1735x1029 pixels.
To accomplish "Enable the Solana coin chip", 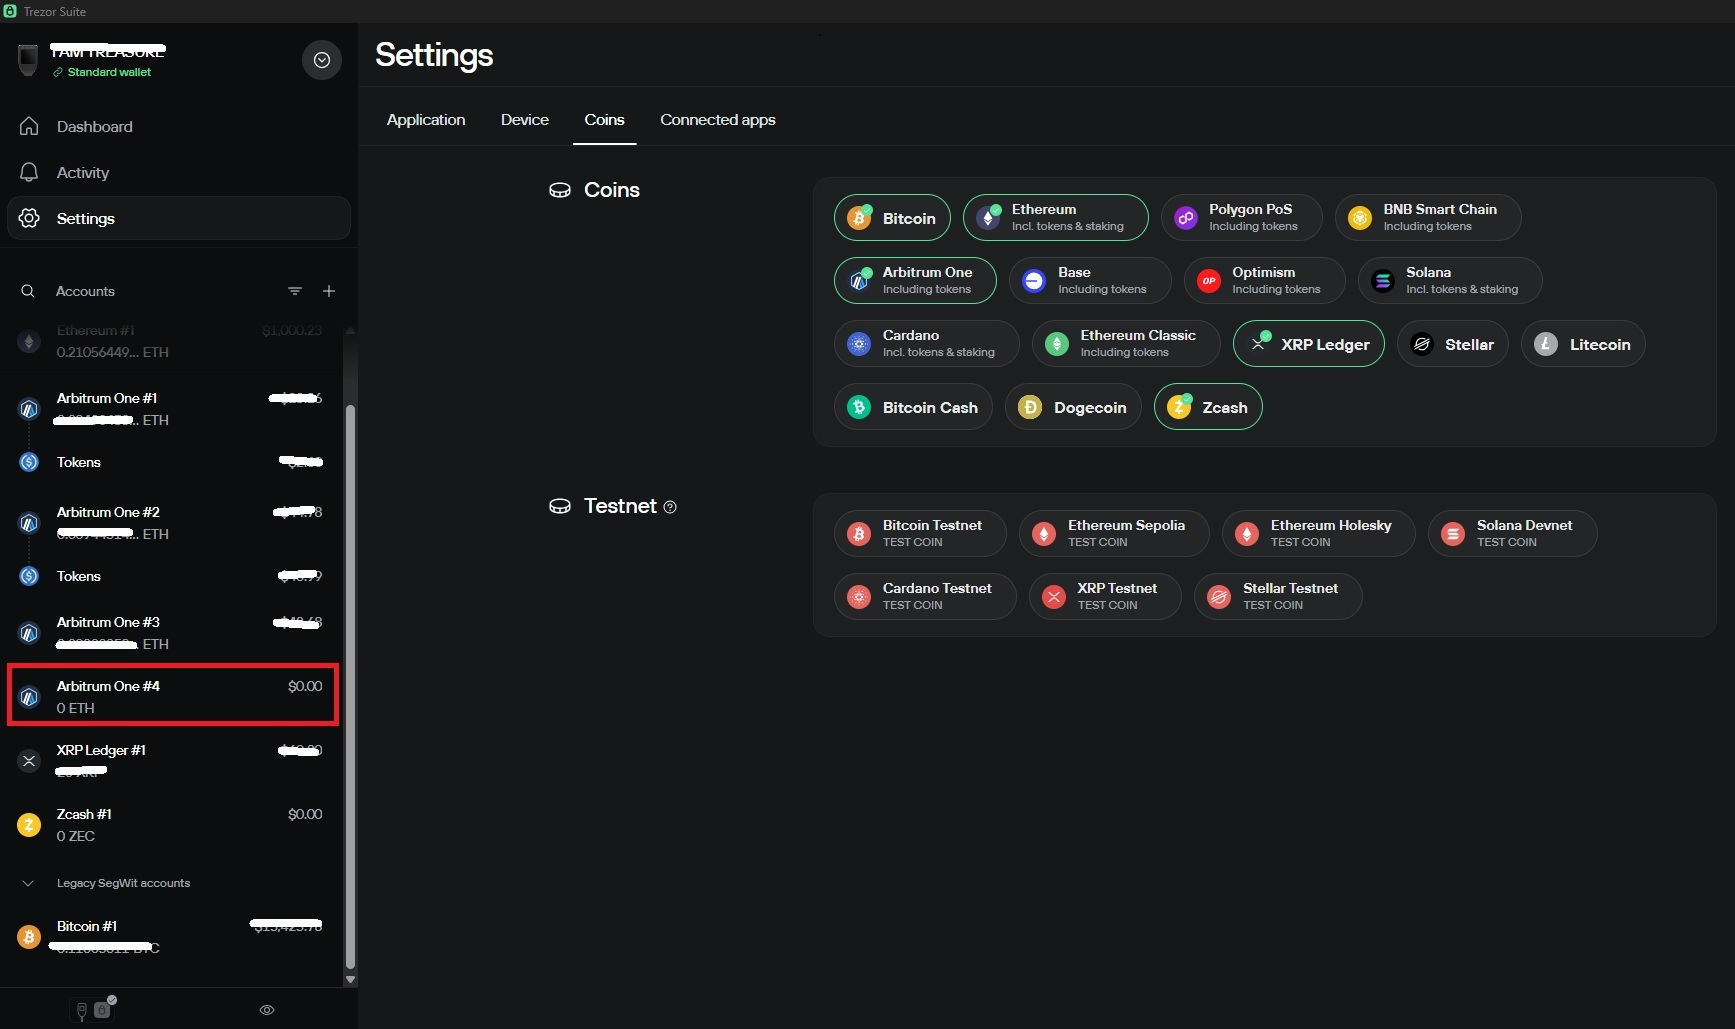I will point(1450,281).
